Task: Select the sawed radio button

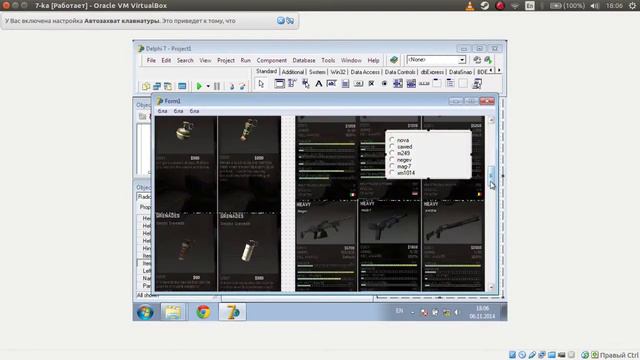Action: (x=392, y=147)
